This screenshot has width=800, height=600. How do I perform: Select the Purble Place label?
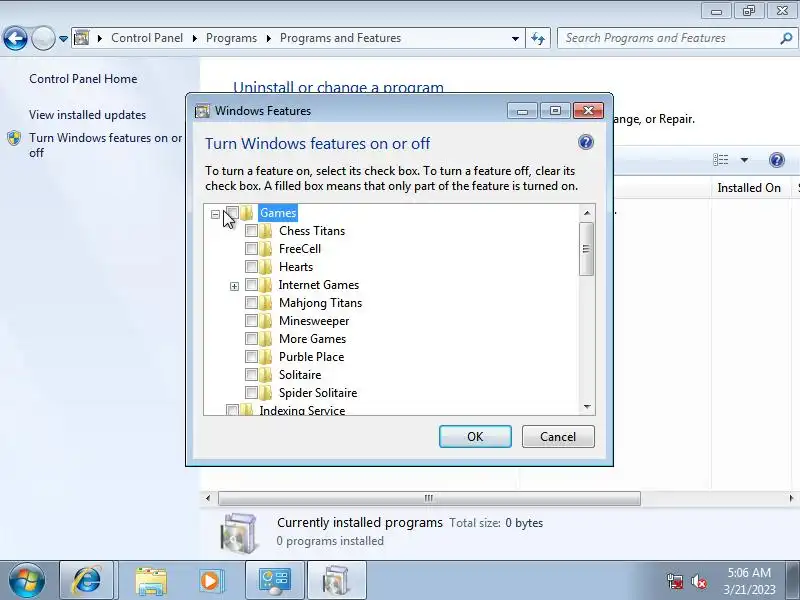pyautogui.click(x=311, y=357)
